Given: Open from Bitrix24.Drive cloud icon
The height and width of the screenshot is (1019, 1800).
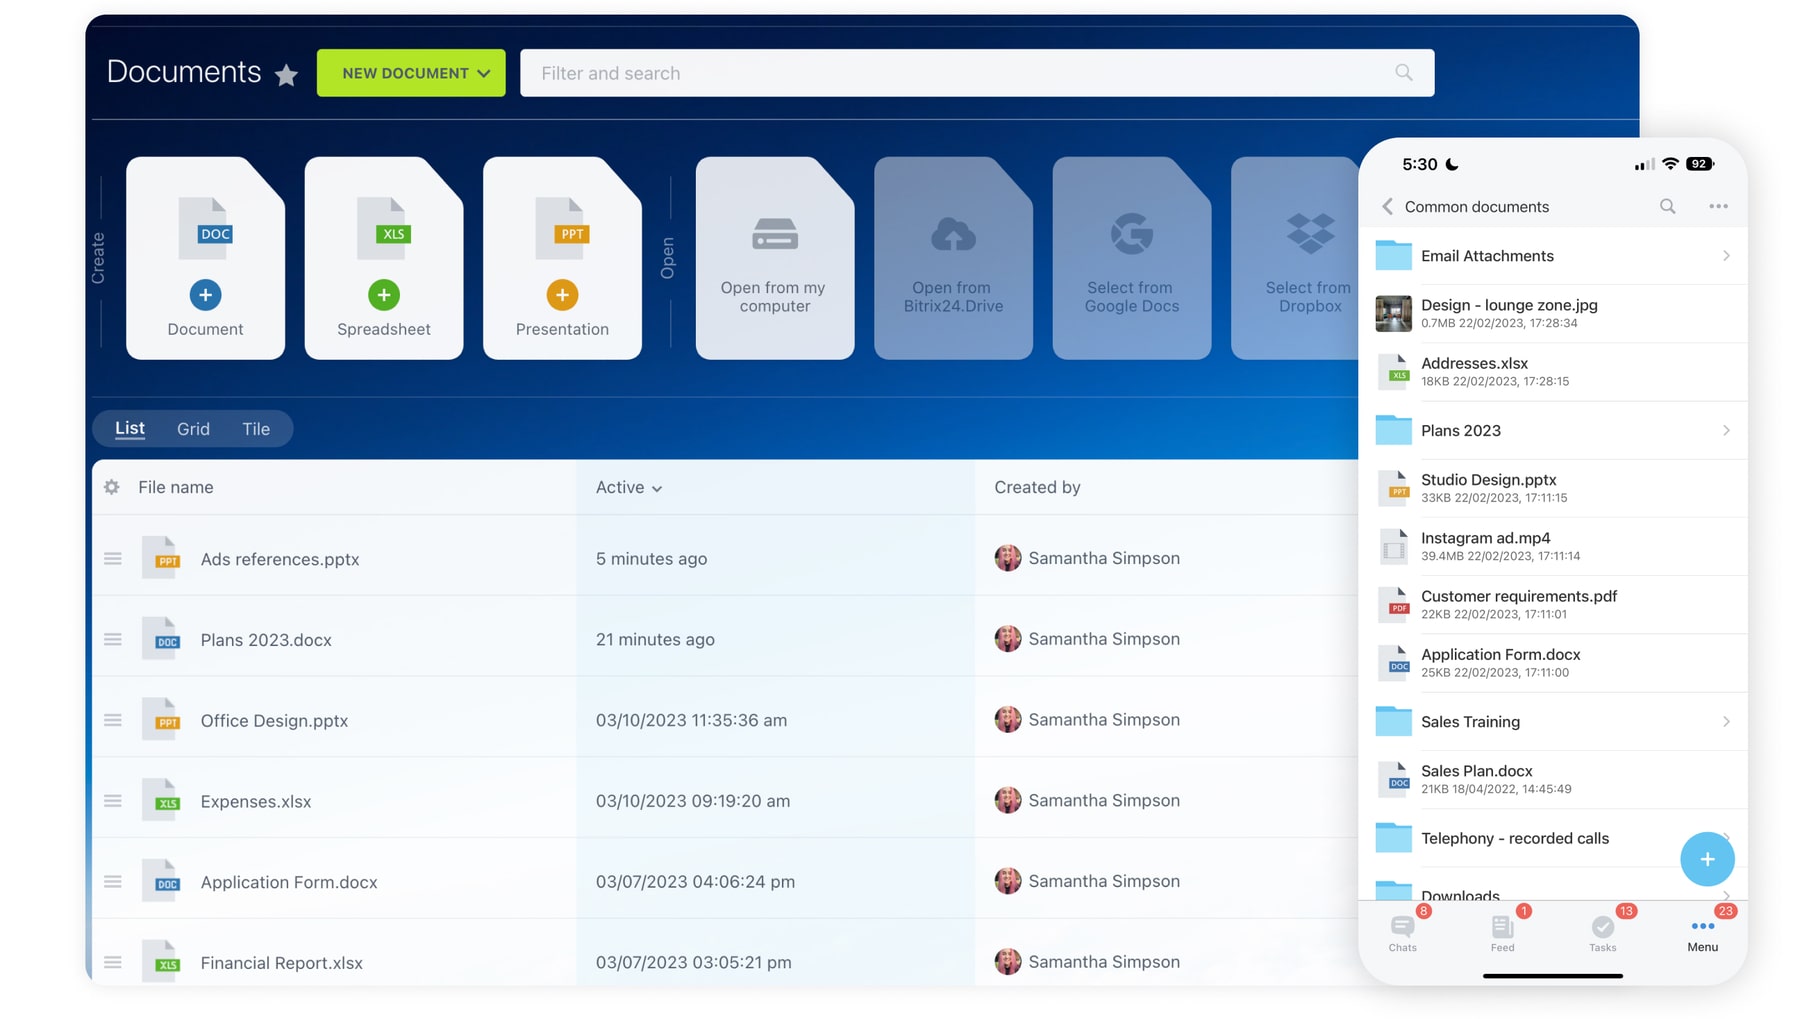Looking at the screenshot, I should [953, 236].
